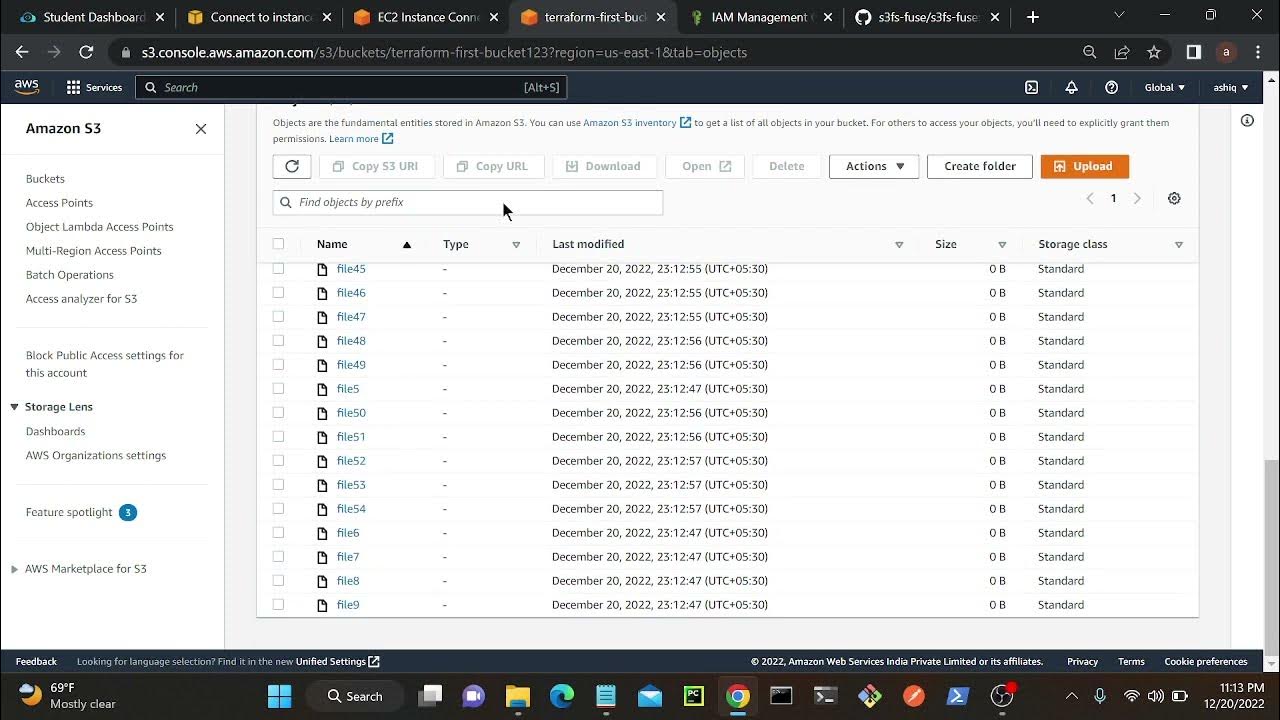Sort by Last modified column arrow
The width and height of the screenshot is (1280, 720).
(x=899, y=244)
